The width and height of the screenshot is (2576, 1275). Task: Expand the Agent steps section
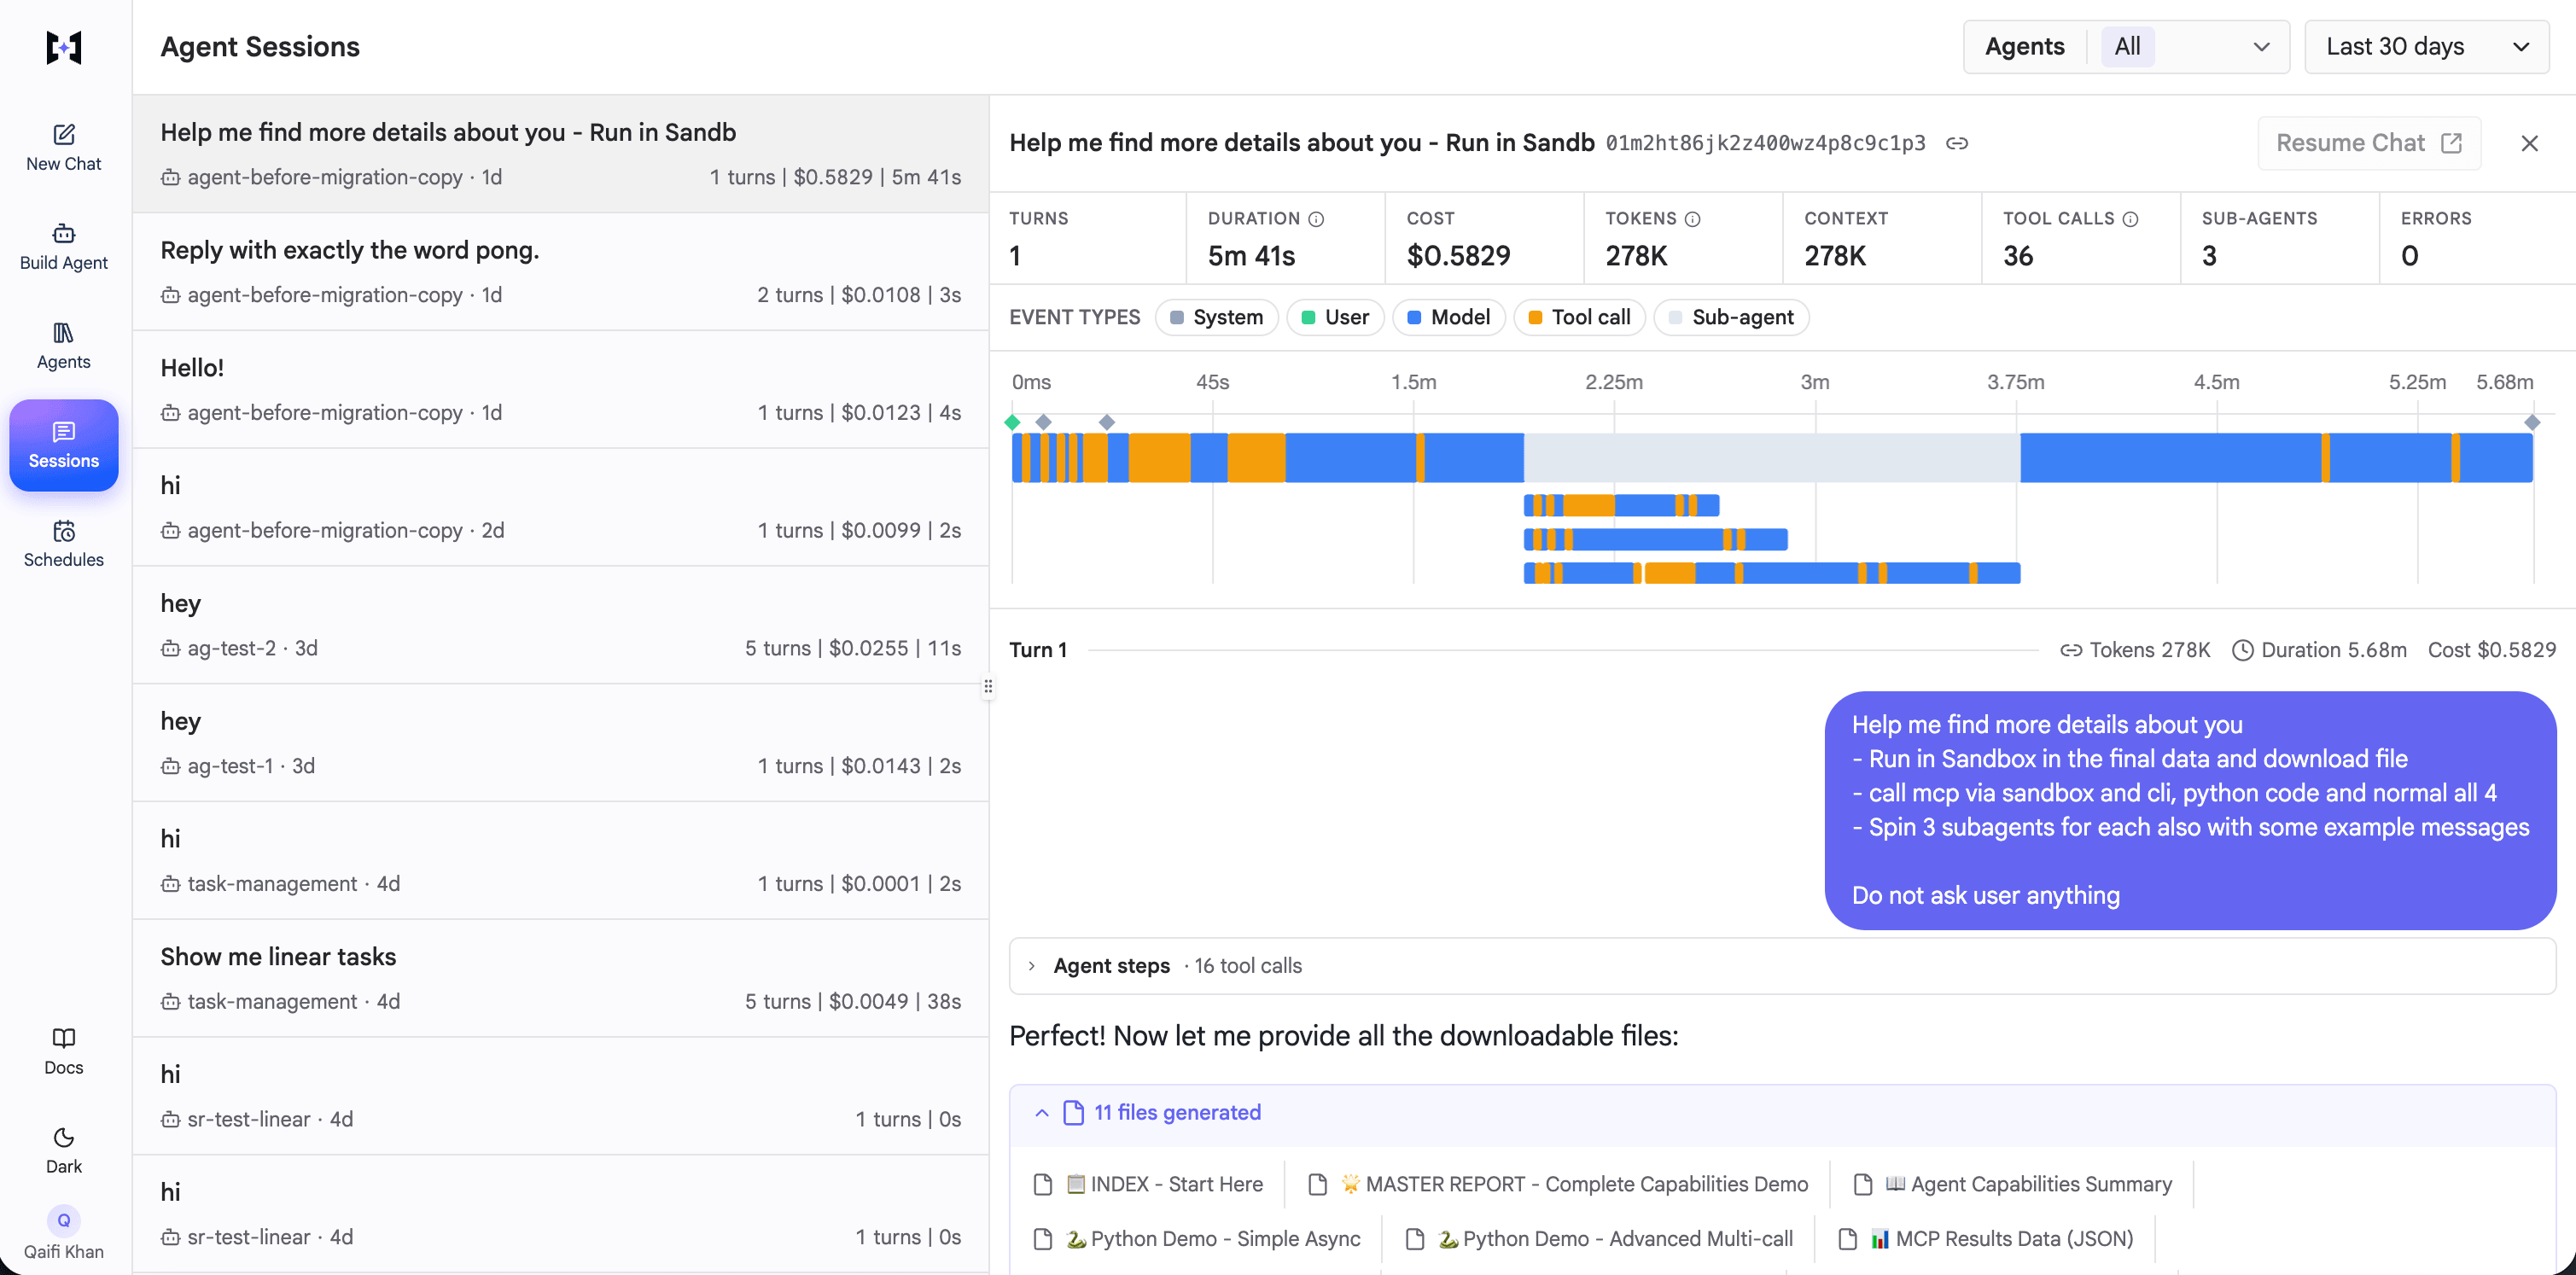tap(1782, 966)
